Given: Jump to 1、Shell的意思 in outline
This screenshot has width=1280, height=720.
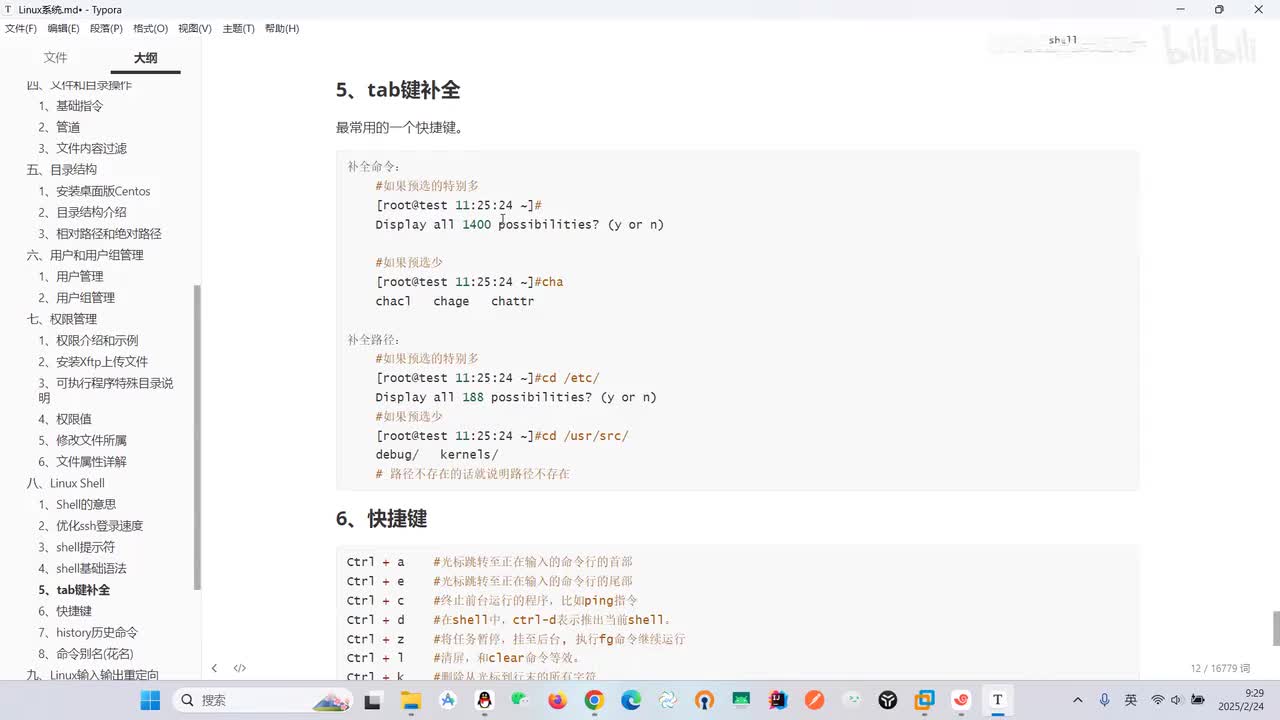Looking at the screenshot, I should click(77, 505).
